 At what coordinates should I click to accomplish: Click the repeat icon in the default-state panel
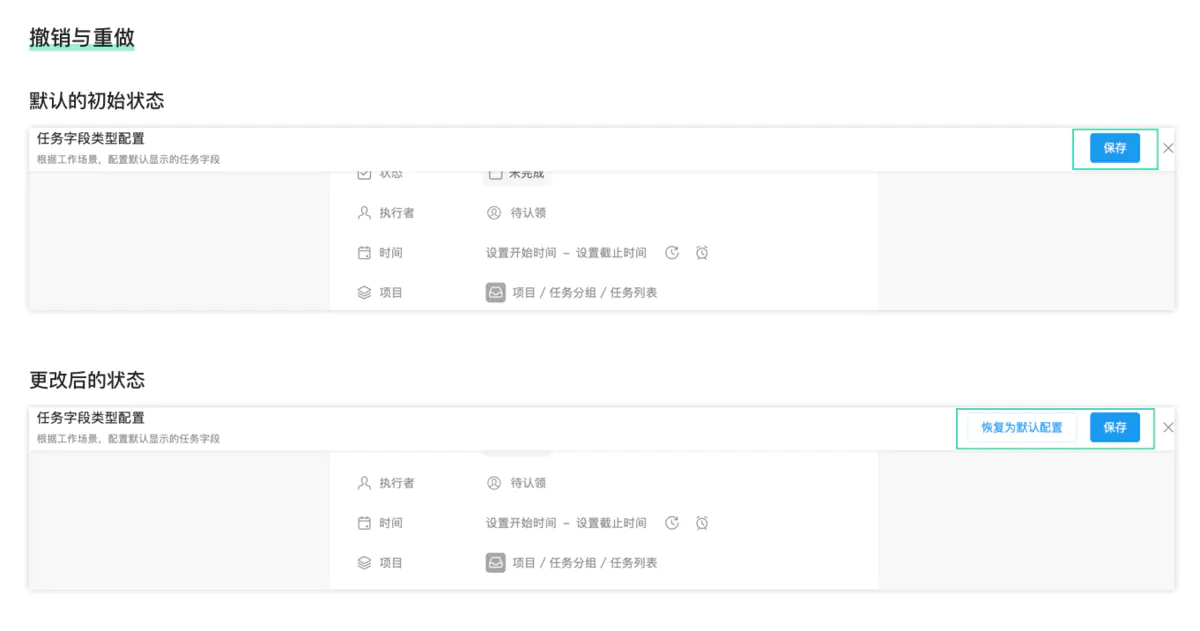pos(672,253)
